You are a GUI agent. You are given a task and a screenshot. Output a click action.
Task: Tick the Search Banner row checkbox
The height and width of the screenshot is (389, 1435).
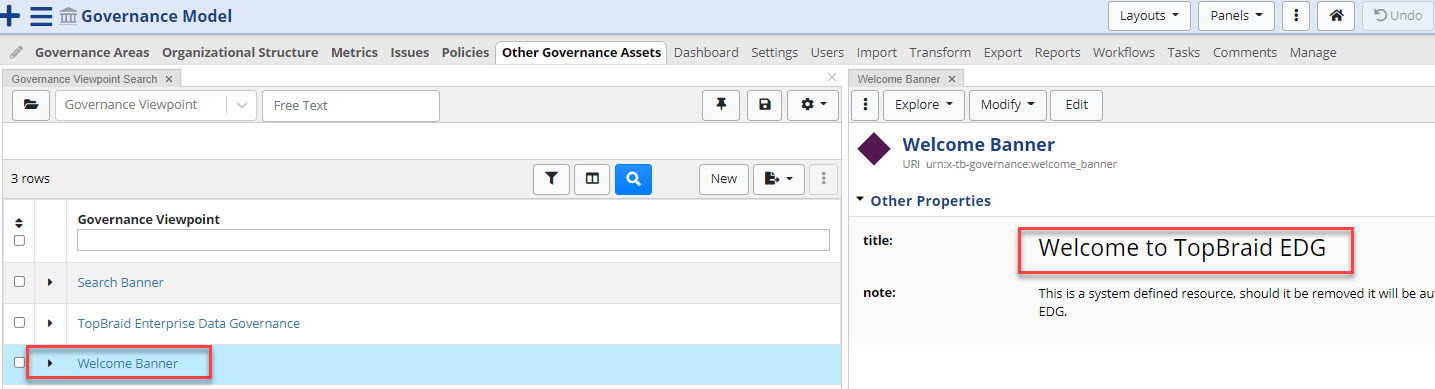(x=19, y=282)
